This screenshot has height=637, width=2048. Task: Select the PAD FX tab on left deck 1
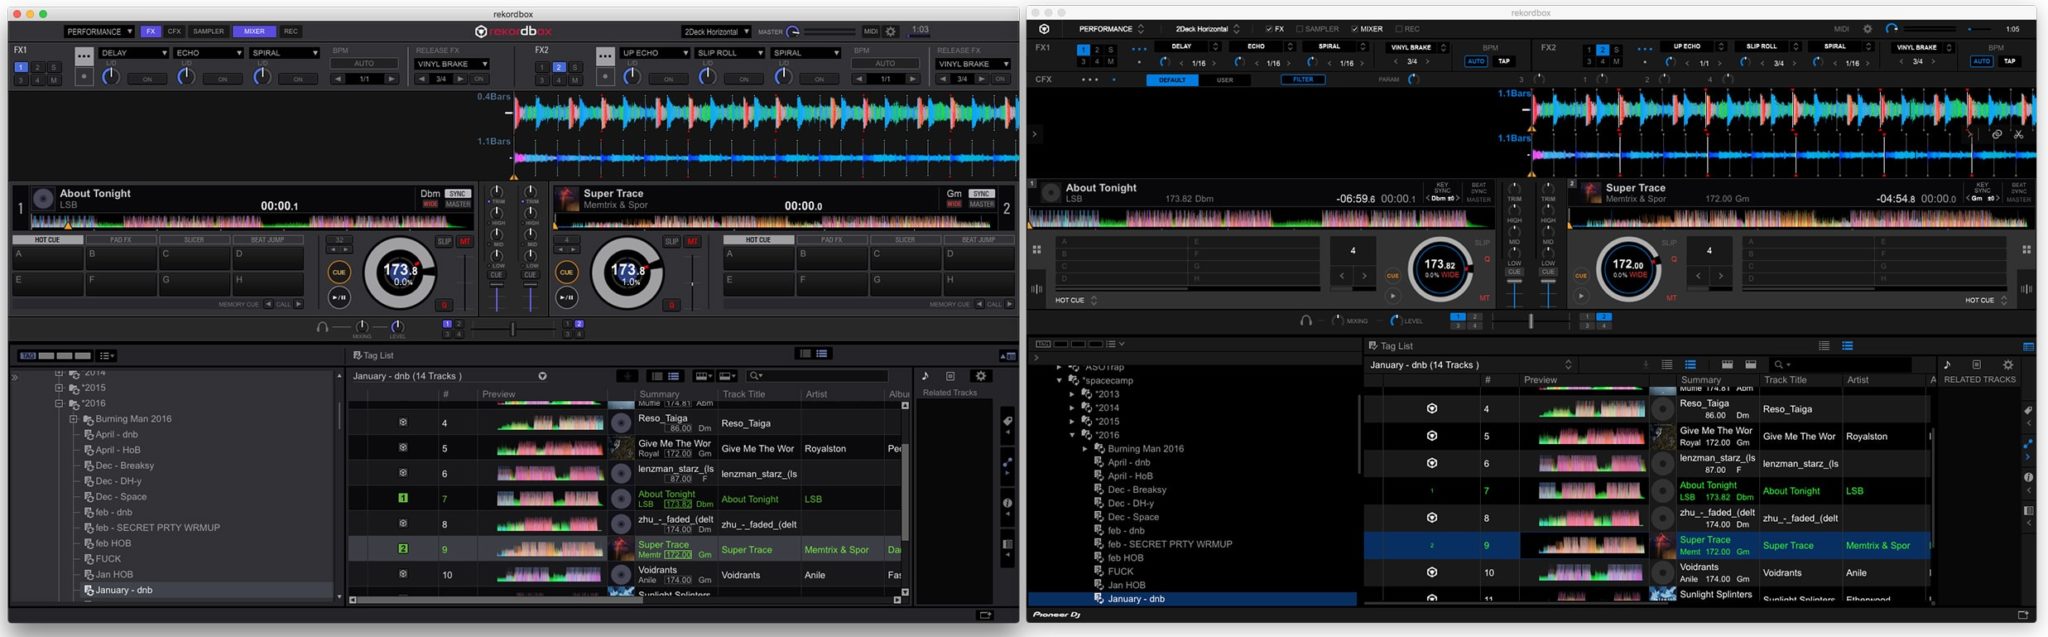(x=121, y=240)
